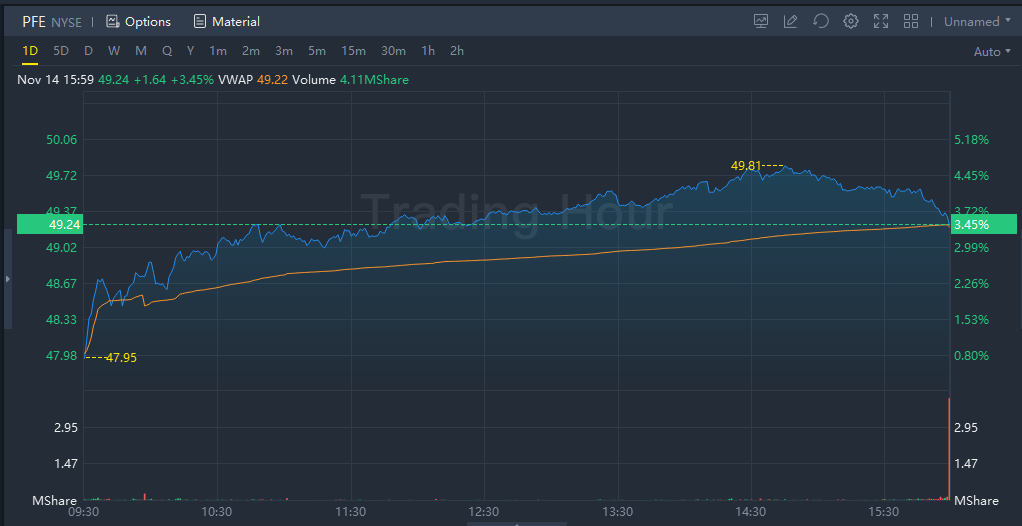Click the refresh chart icon
1022x526 pixels.
821,21
